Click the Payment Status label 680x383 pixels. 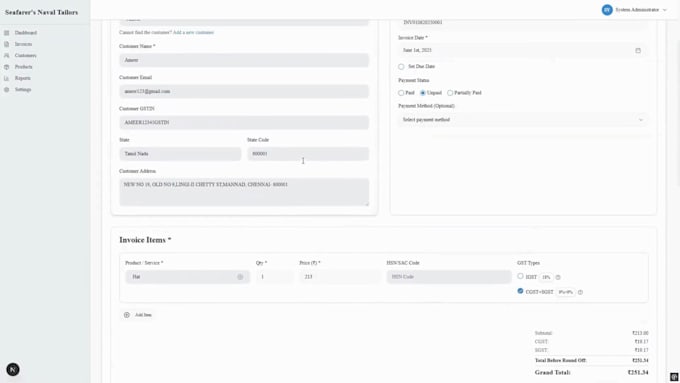click(x=414, y=81)
